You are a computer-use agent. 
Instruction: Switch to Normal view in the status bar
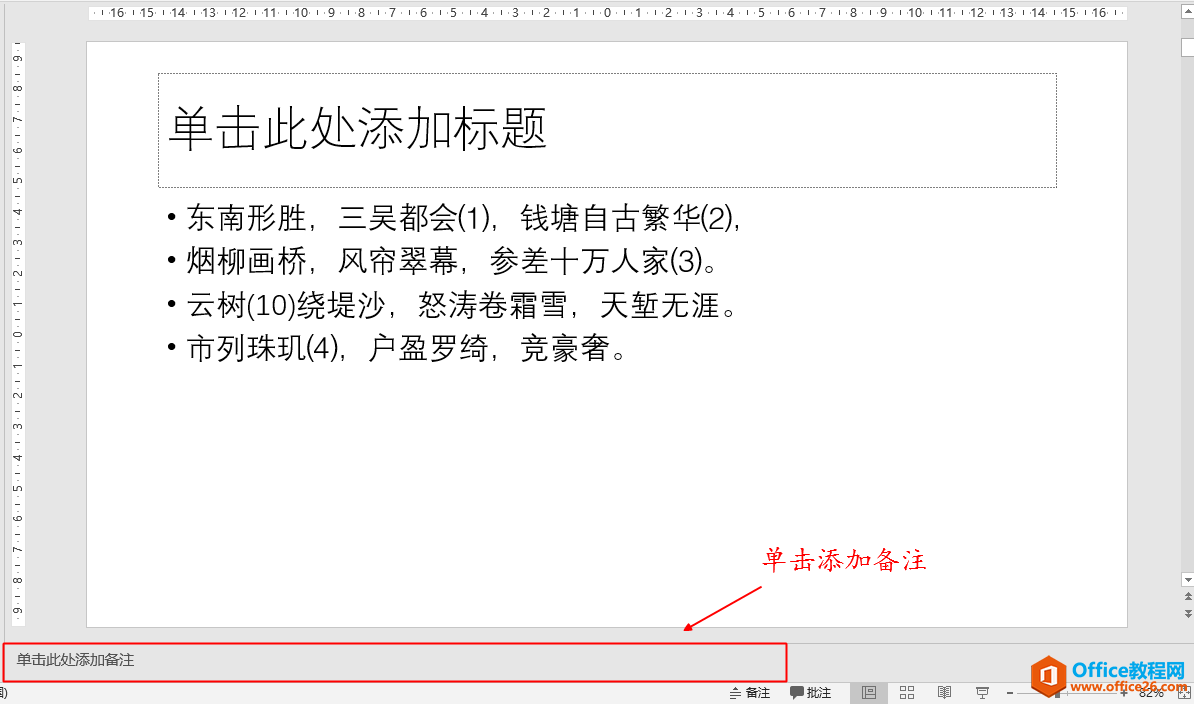(868, 693)
